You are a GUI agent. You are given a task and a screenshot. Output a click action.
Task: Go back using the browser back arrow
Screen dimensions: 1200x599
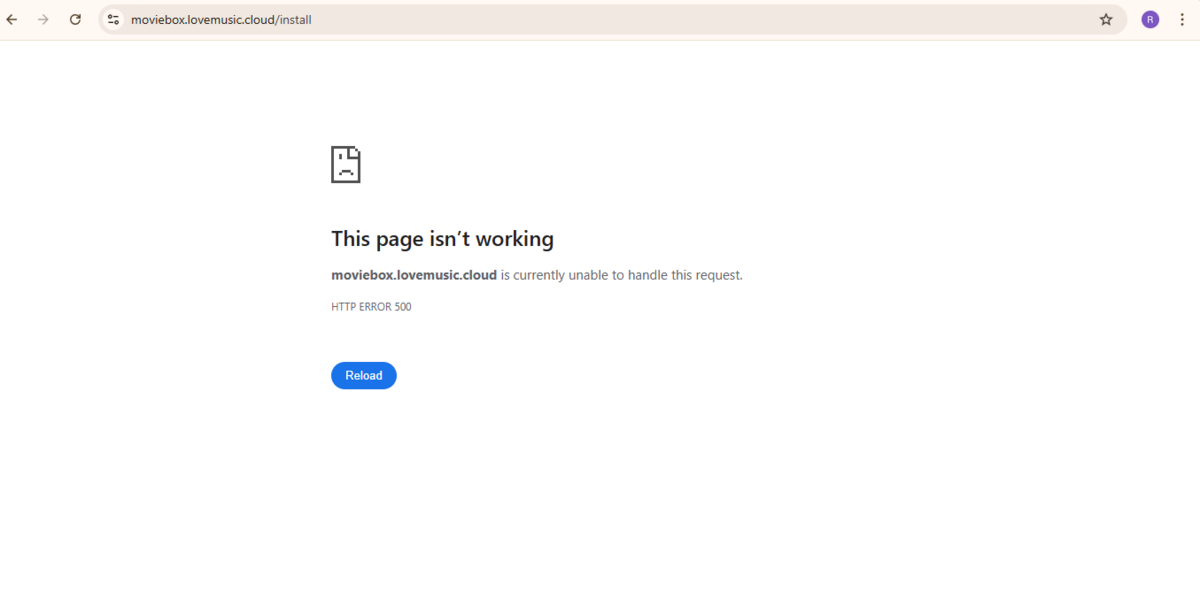(12, 19)
